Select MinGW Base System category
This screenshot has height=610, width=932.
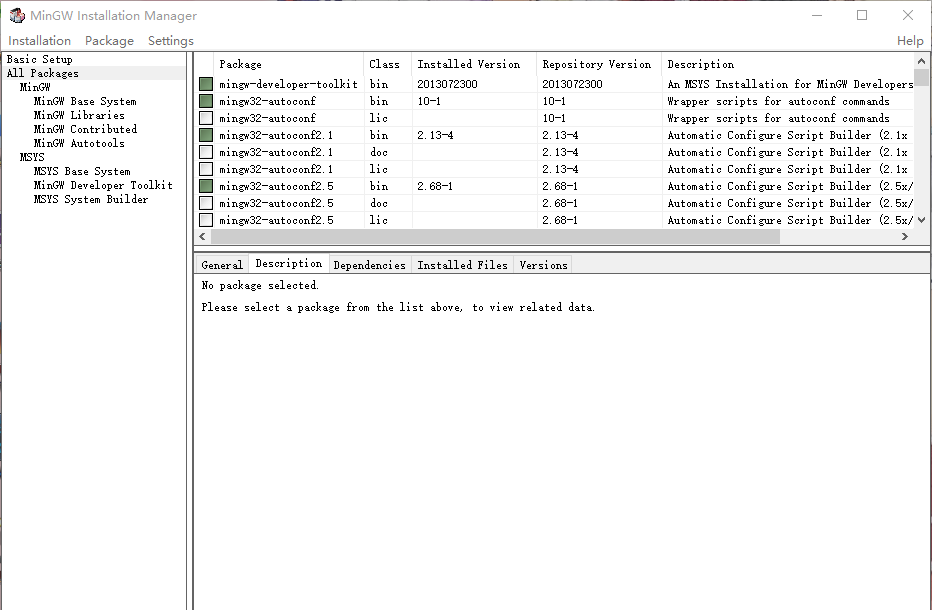pos(85,102)
